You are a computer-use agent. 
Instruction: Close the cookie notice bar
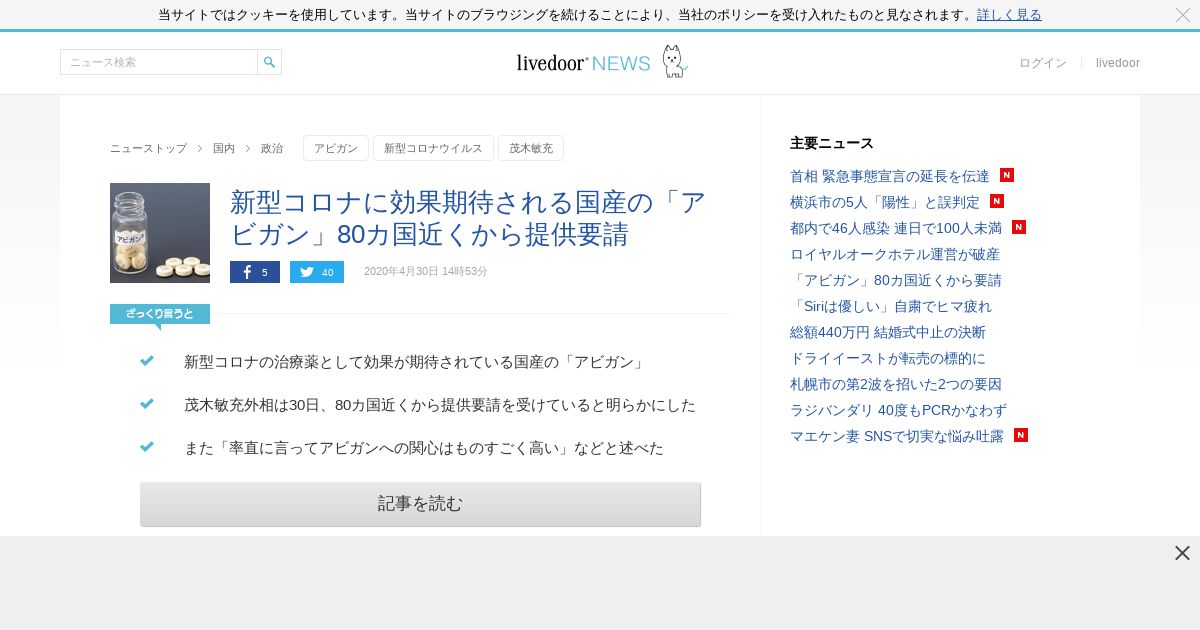(1183, 15)
